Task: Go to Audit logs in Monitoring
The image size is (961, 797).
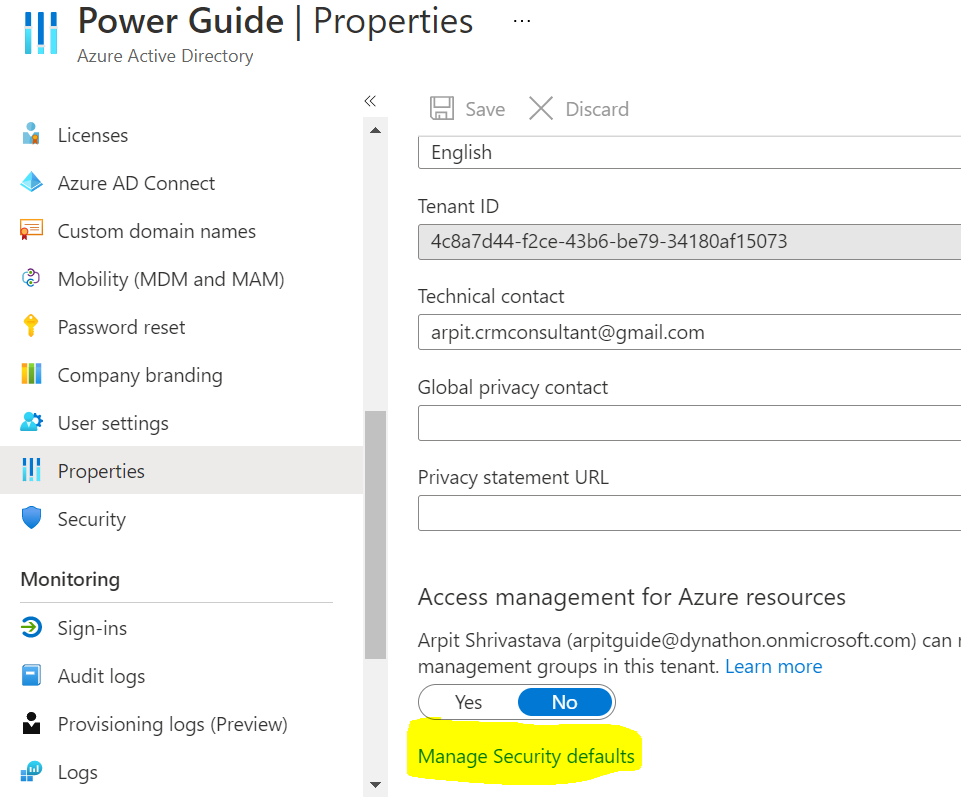Action: click(101, 676)
